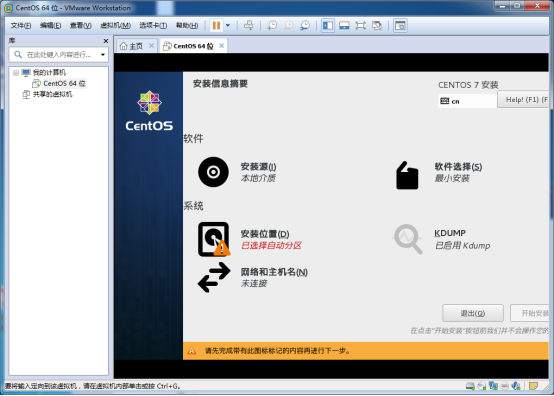Toggle the Unity mode toolbar icon

click(377, 25)
